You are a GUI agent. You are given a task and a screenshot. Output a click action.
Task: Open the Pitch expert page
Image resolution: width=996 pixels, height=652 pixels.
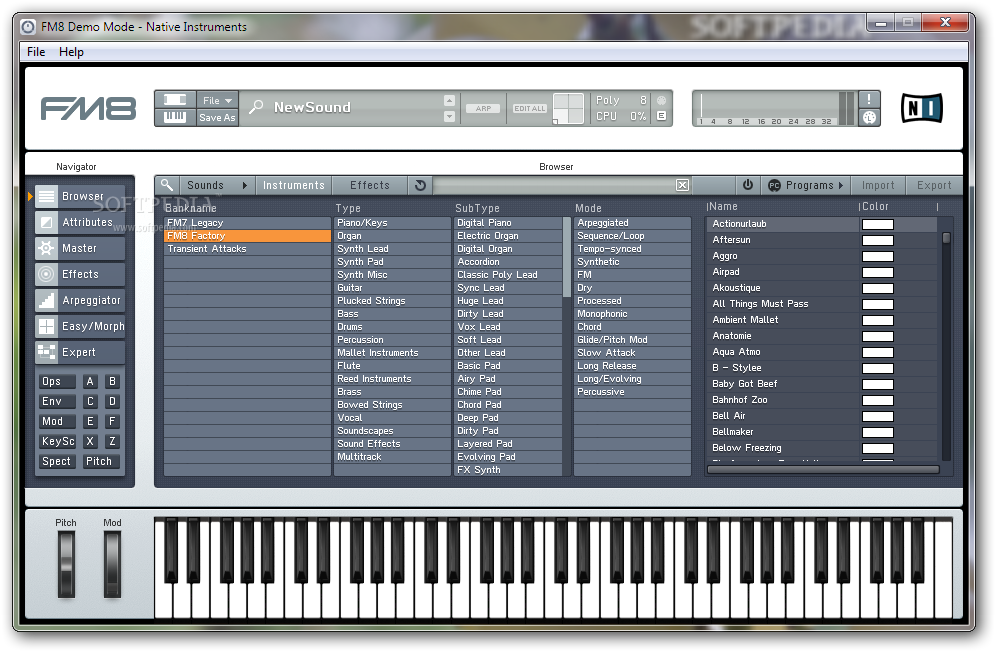click(100, 461)
